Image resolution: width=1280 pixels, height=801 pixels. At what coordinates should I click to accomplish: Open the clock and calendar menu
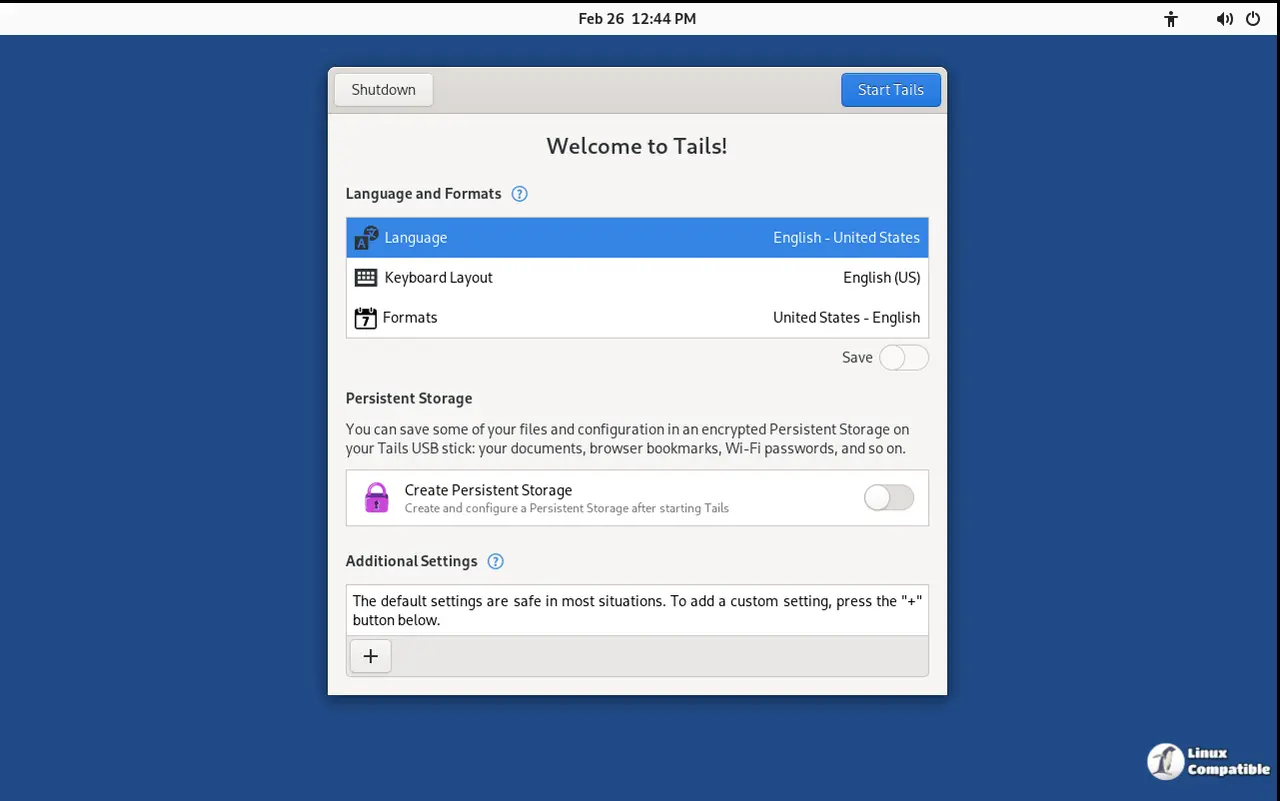637,19
